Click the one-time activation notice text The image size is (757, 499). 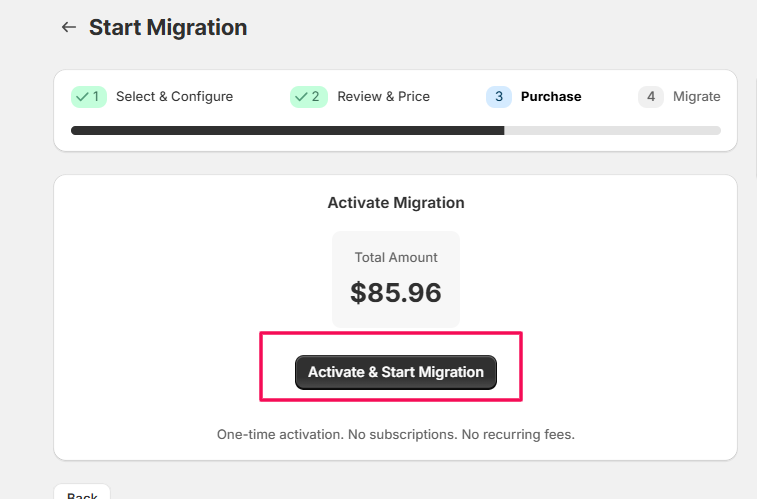pos(396,435)
